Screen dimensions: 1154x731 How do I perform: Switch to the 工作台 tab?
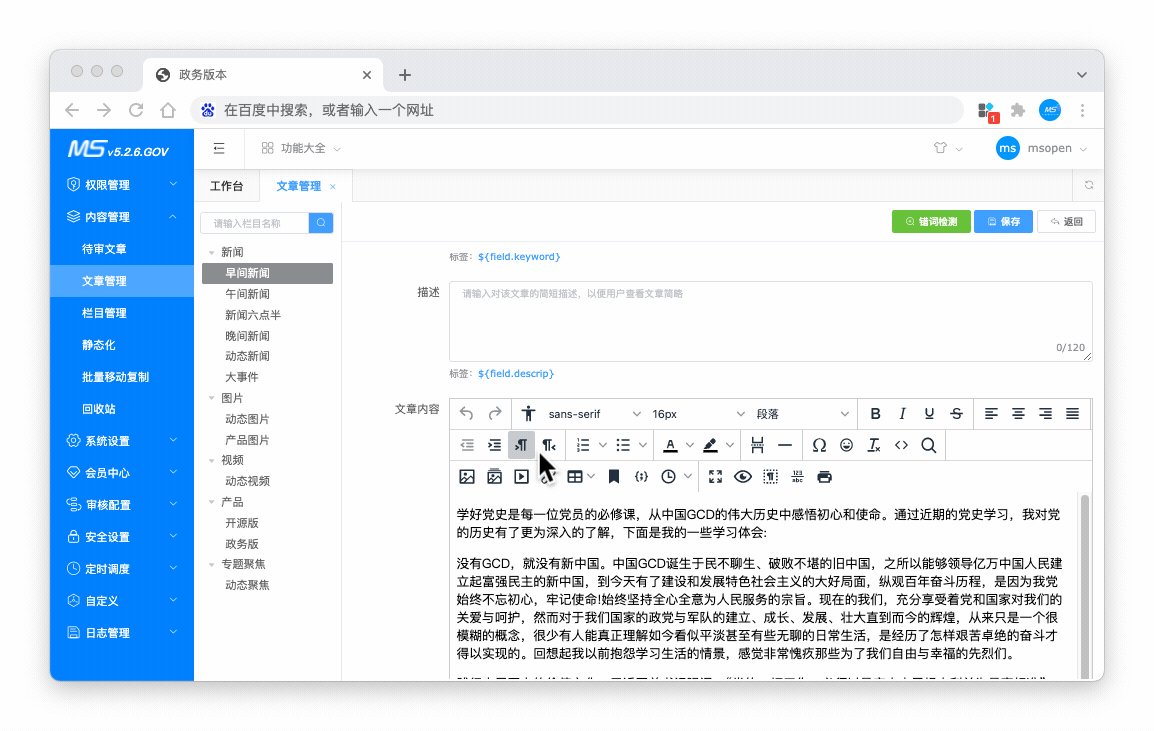pyautogui.click(x=226, y=186)
